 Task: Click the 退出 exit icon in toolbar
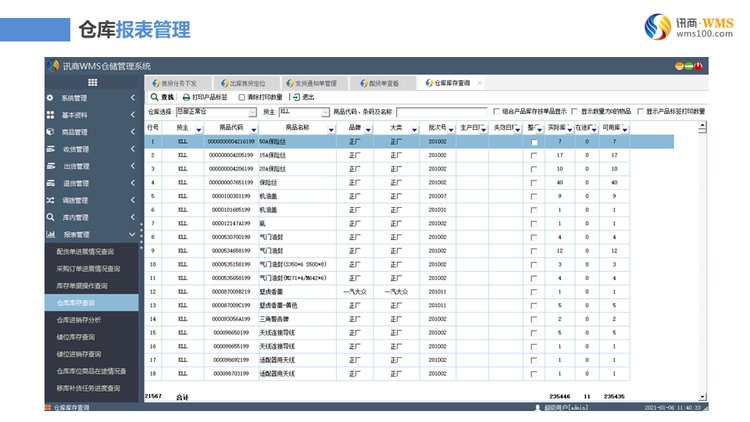(x=297, y=97)
